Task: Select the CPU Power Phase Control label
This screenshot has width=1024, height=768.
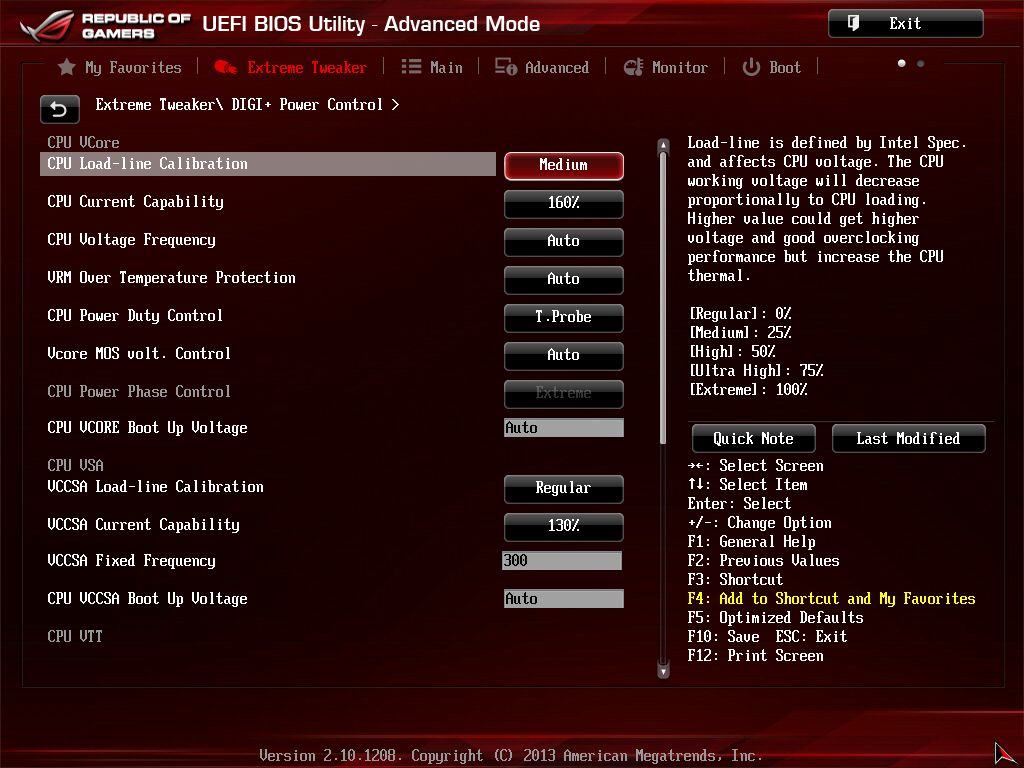Action: (x=139, y=391)
